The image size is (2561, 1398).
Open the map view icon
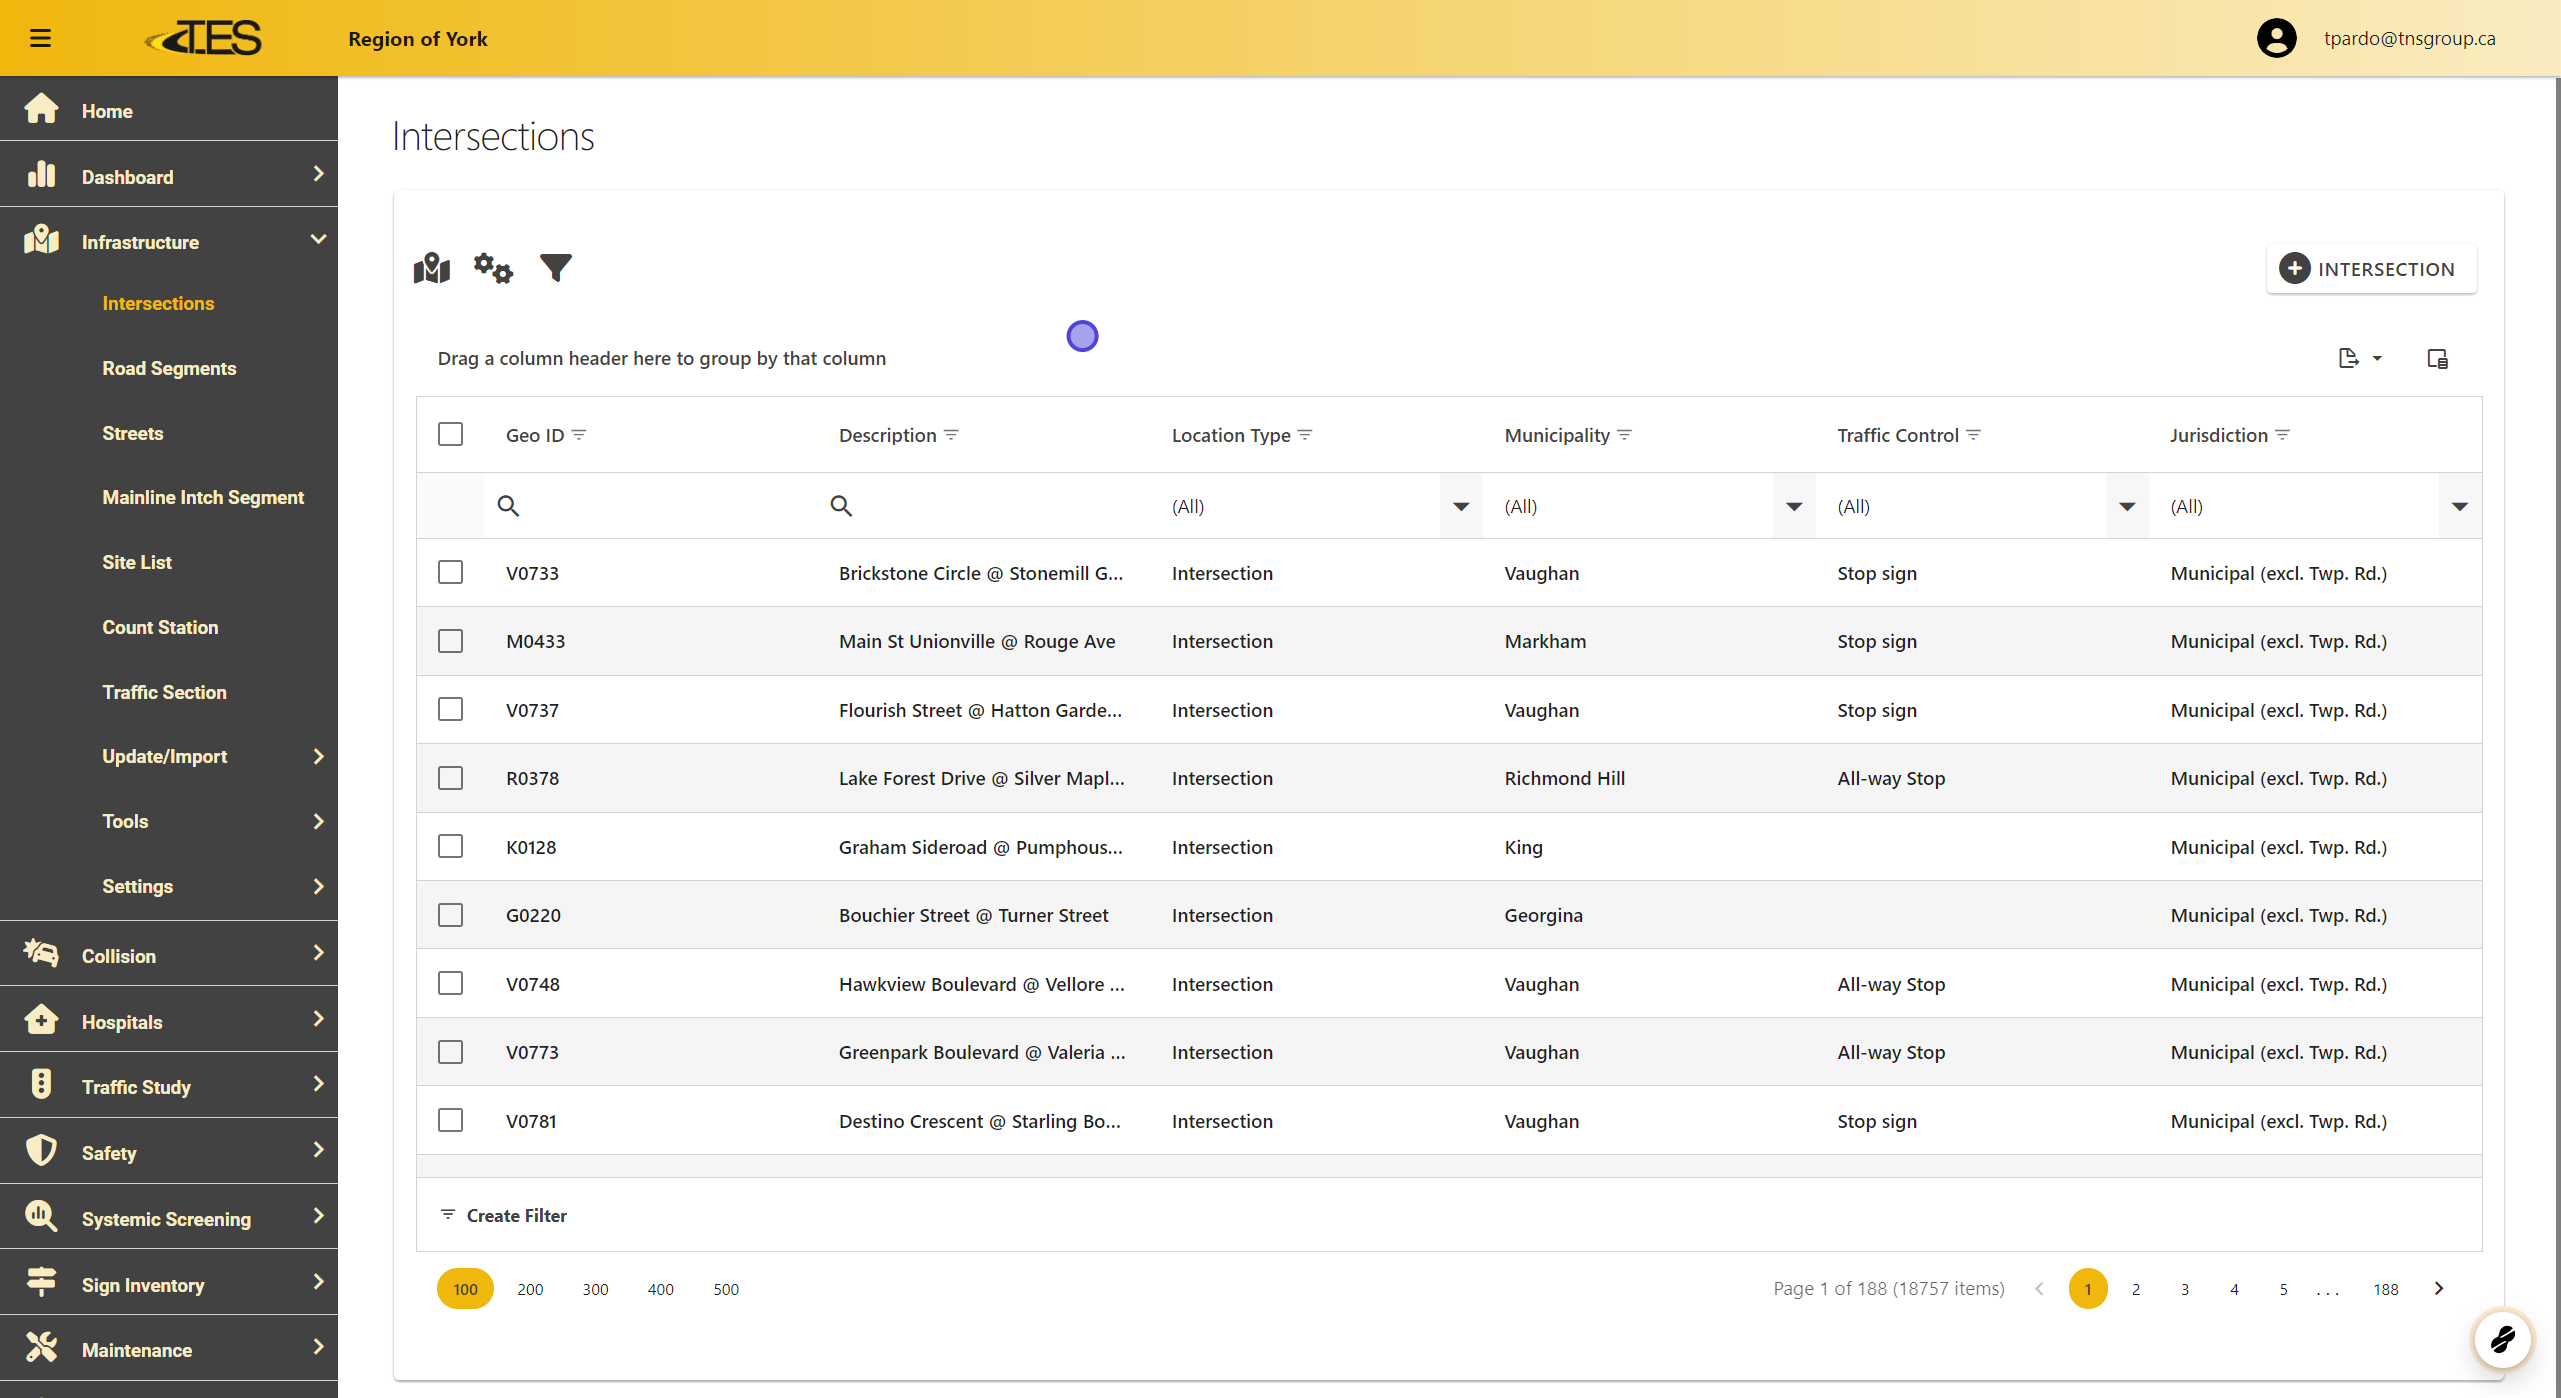(431, 268)
